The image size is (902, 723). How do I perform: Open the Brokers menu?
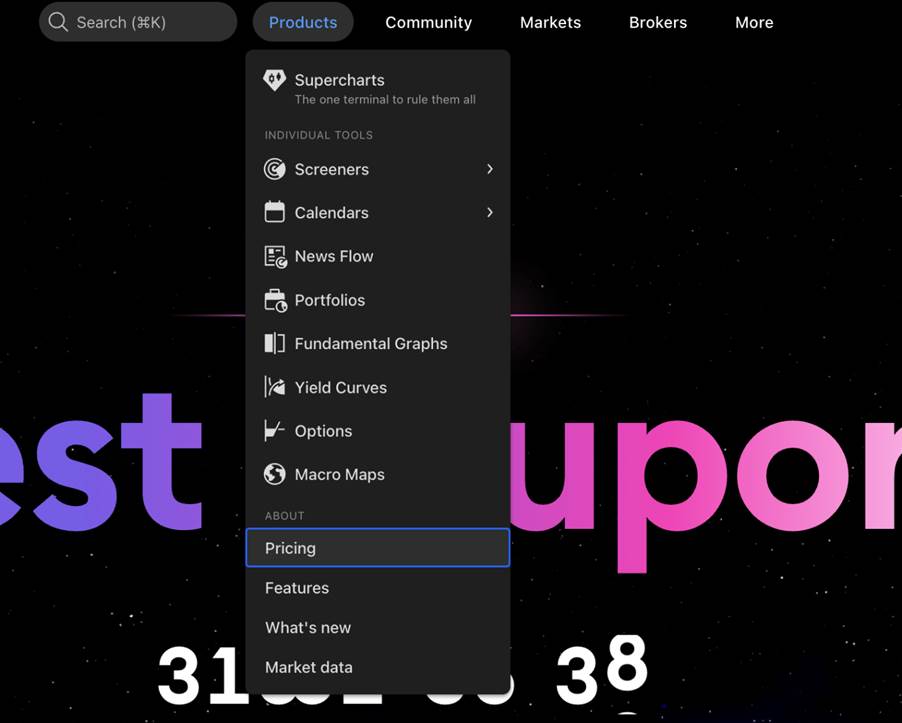[658, 22]
